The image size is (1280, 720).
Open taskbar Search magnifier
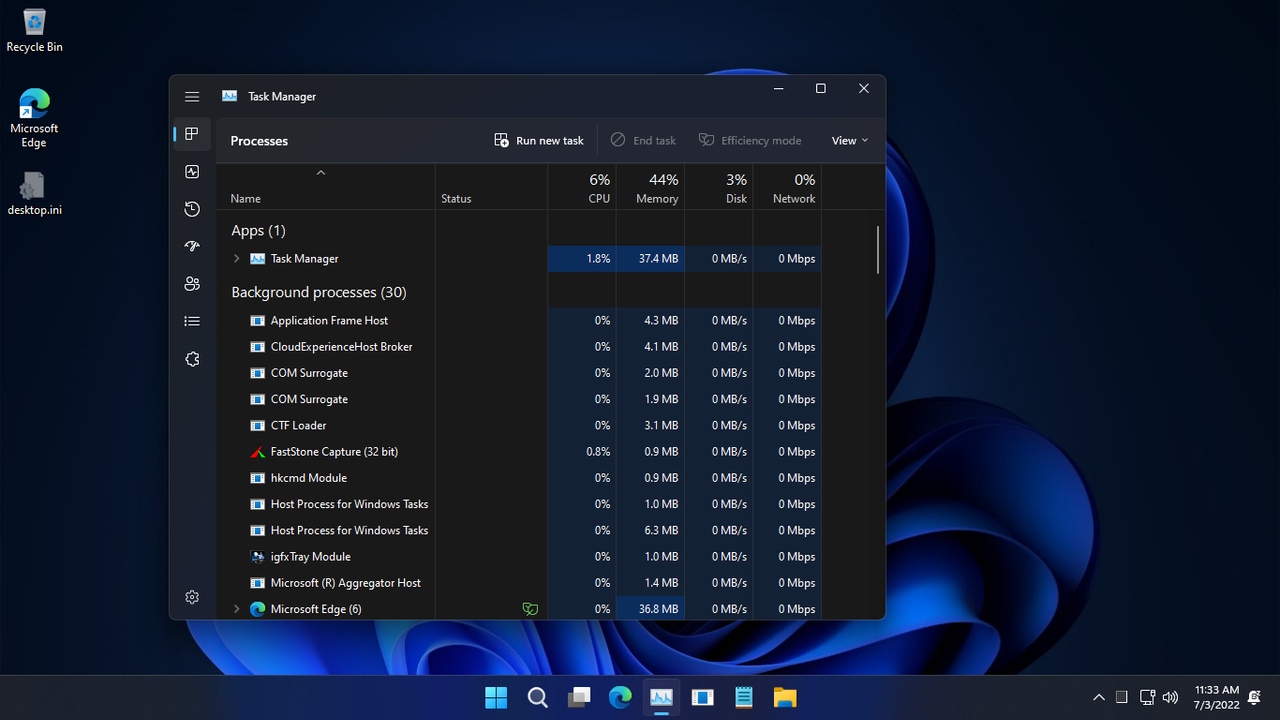pyautogui.click(x=537, y=697)
